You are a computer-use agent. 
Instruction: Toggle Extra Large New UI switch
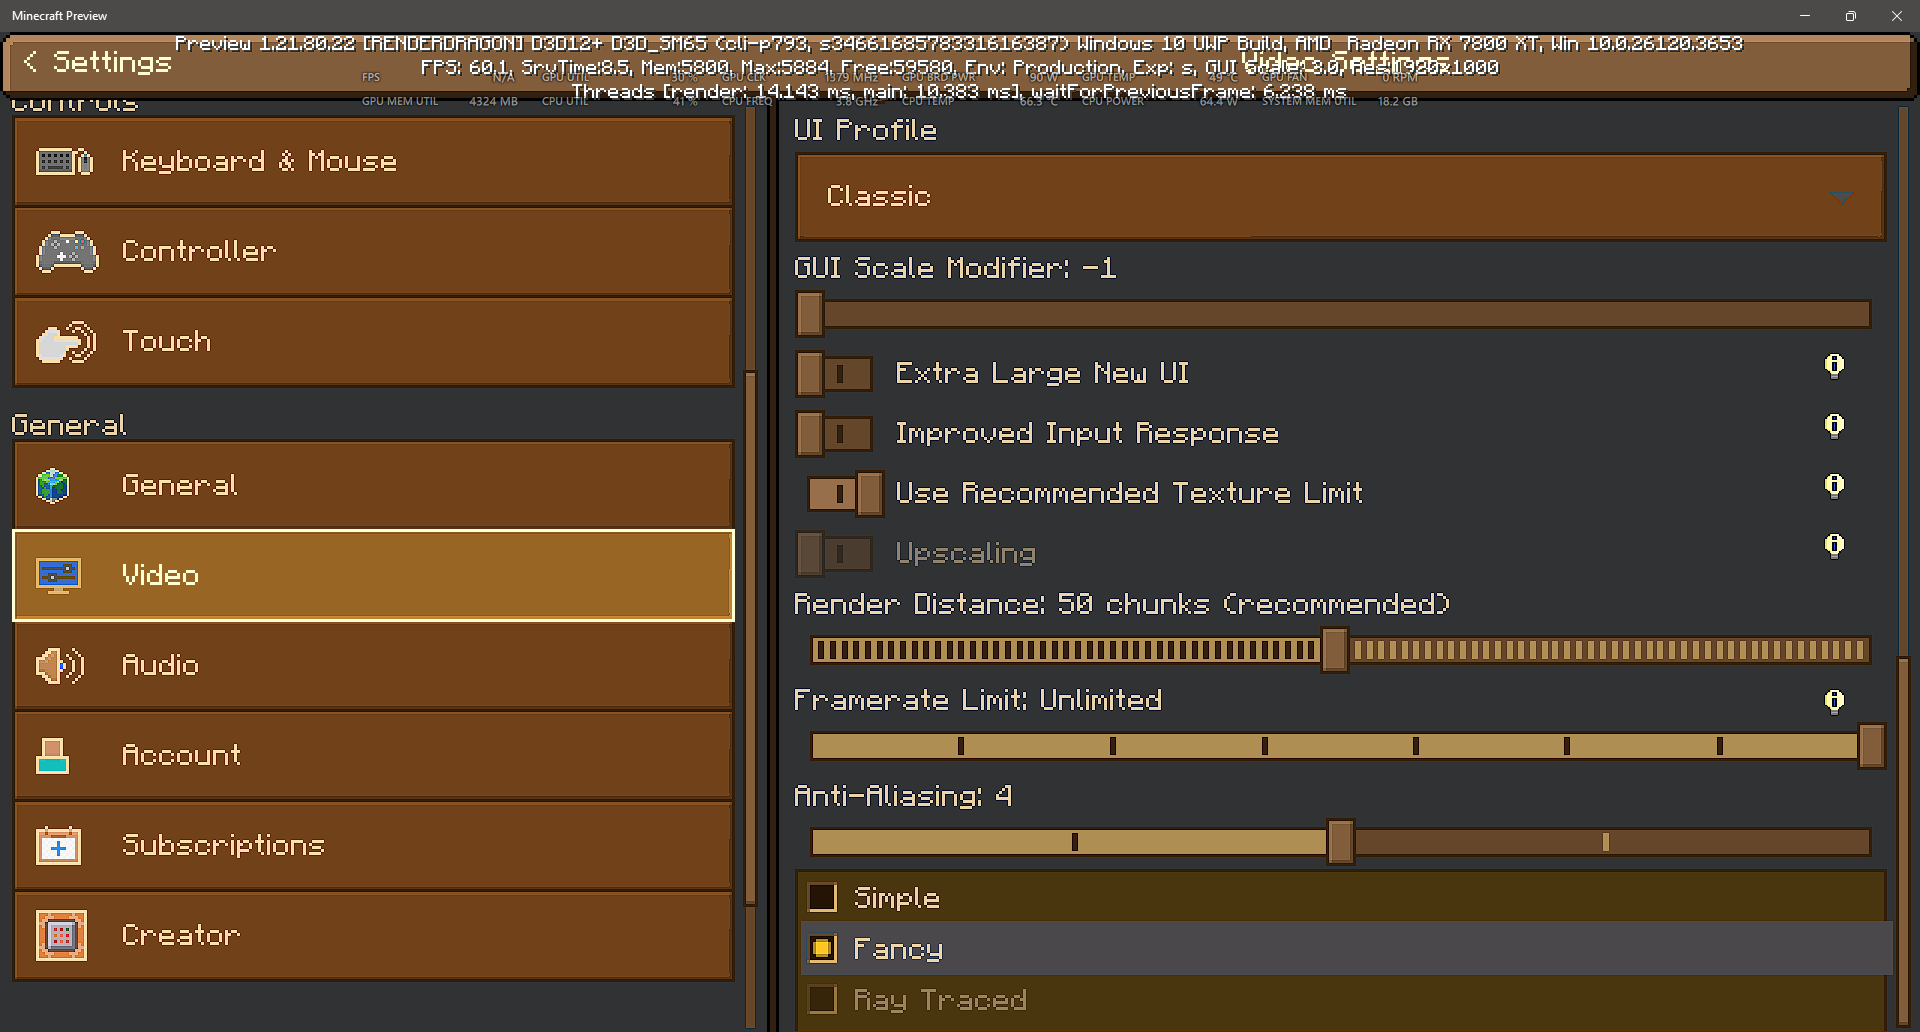coord(835,374)
